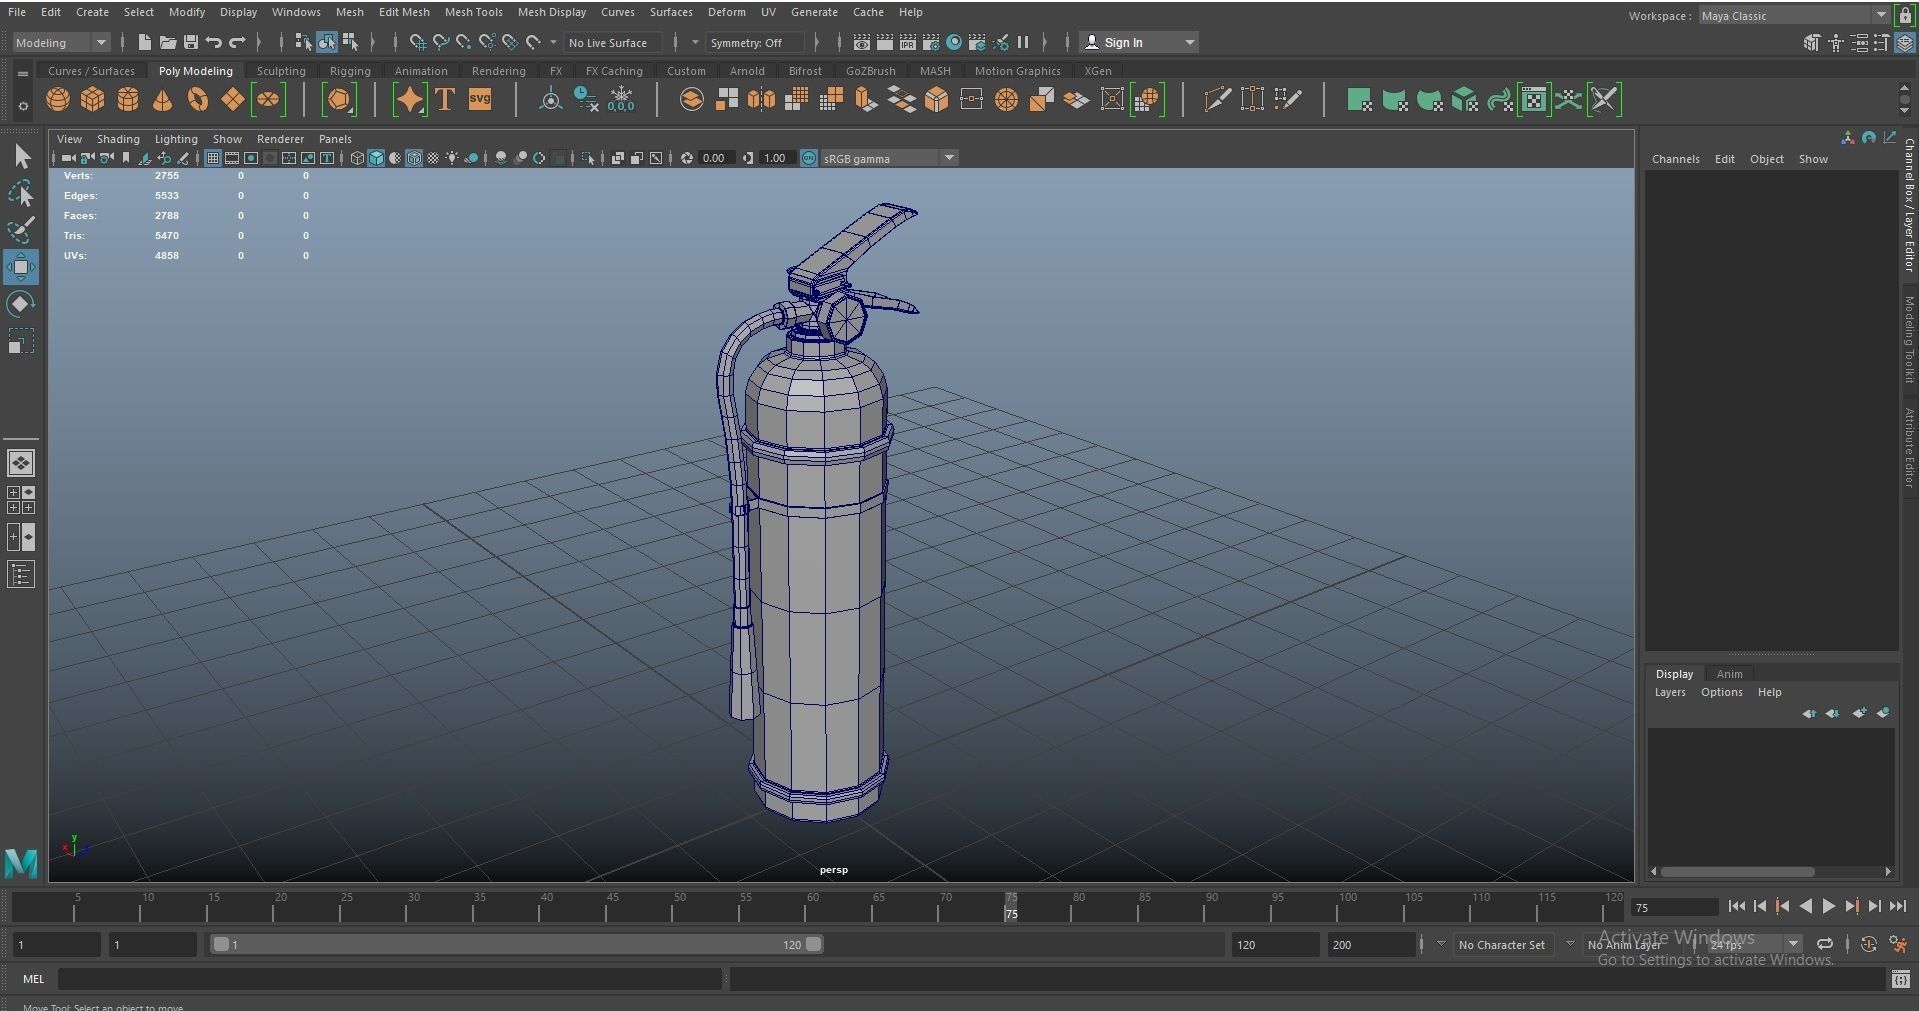The height and width of the screenshot is (1011, 1919).
Task: Click frame 75 marker on time slider
Action: [x=1011, y=906]
